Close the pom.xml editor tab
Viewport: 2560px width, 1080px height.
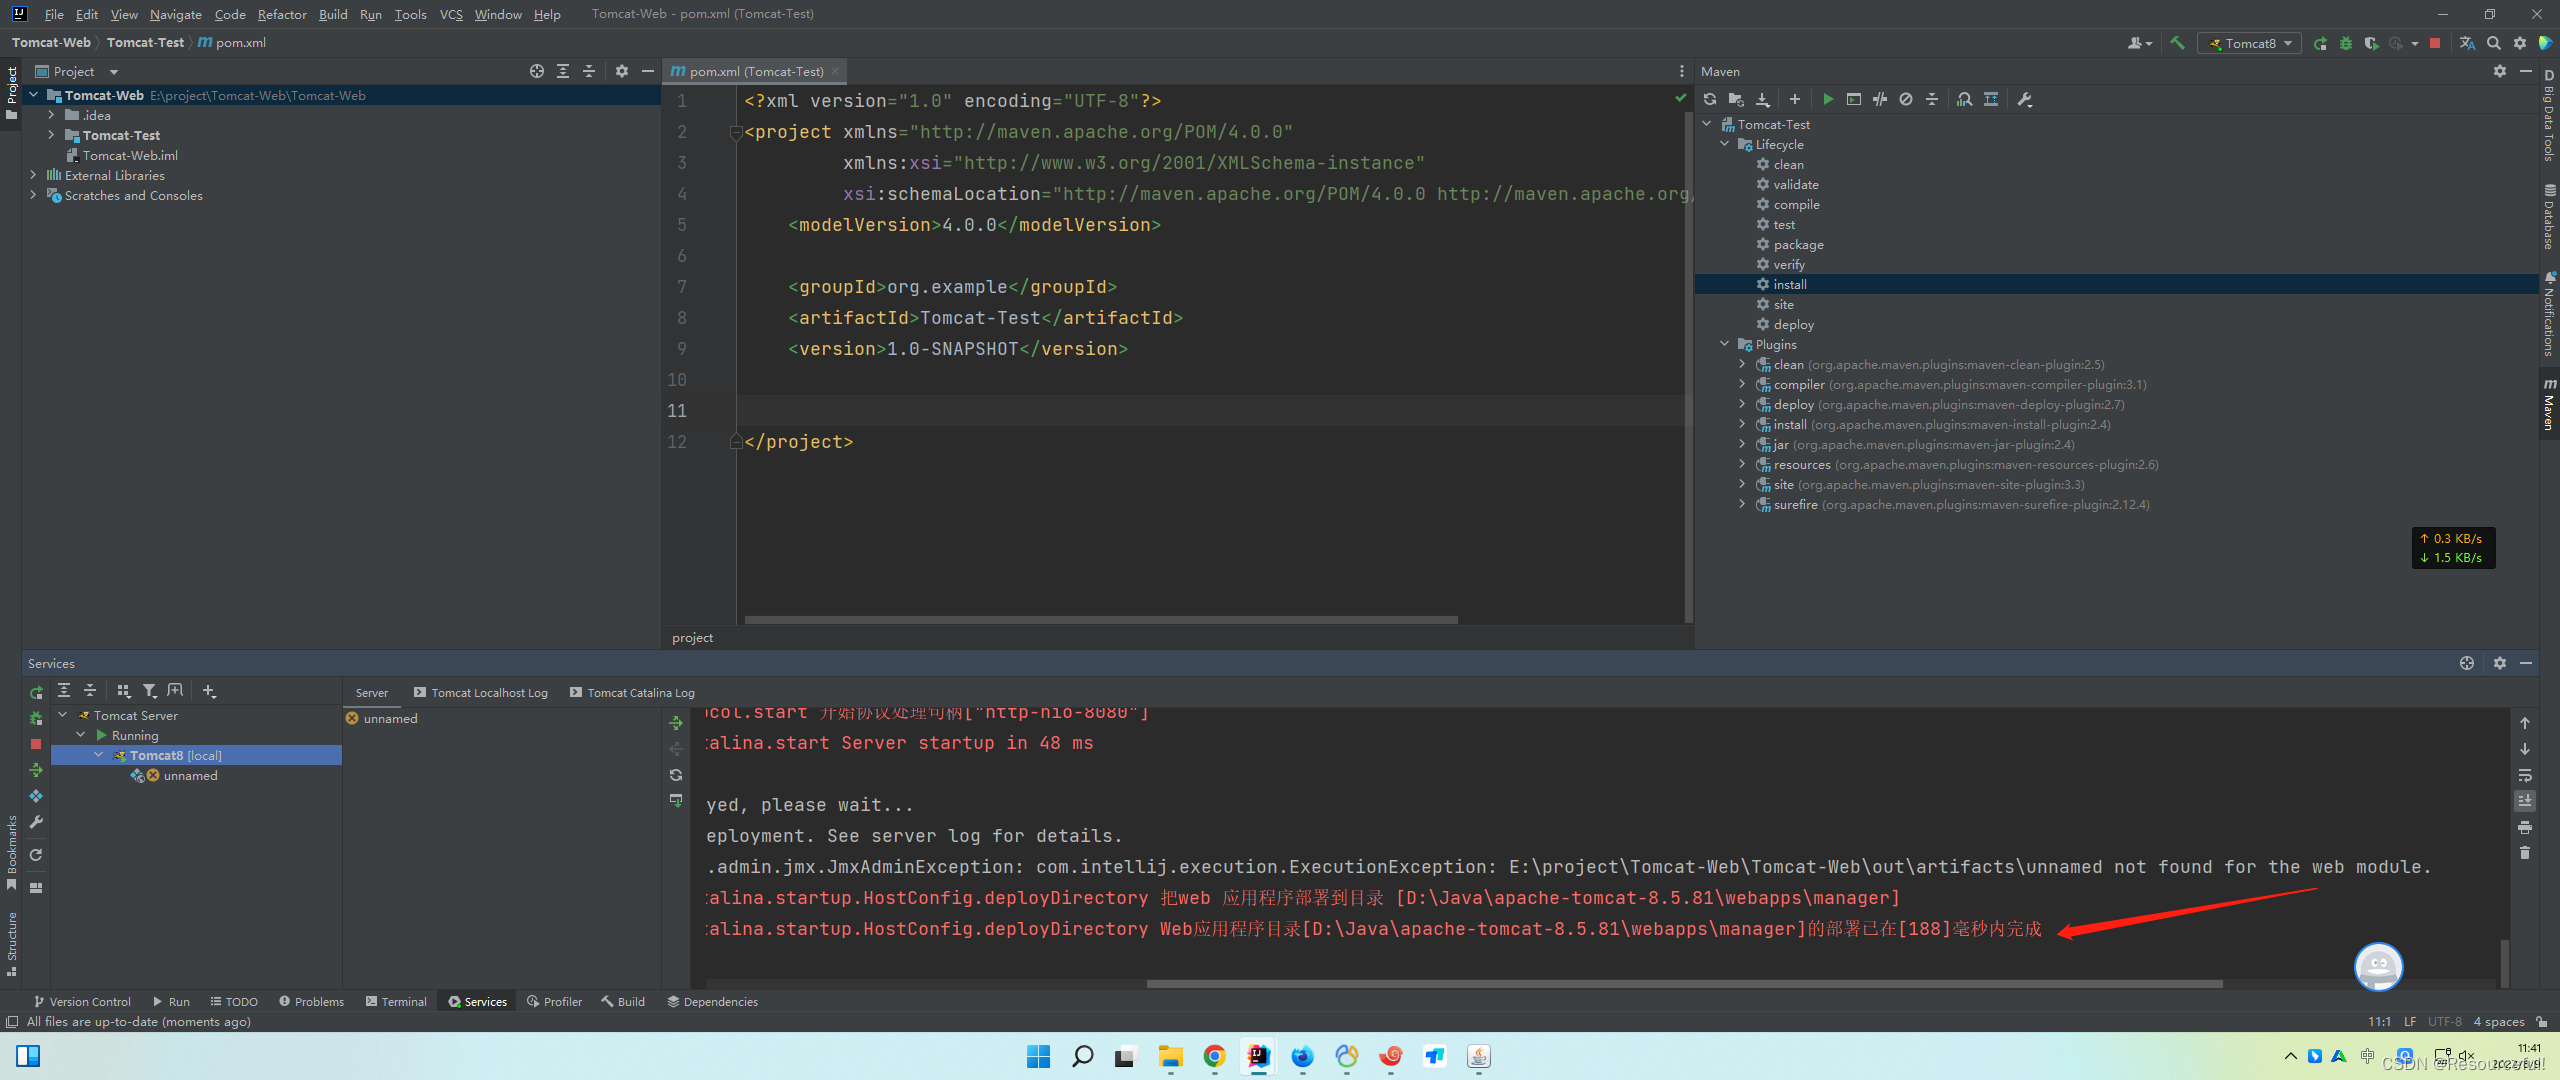click(x=835, y=71)
